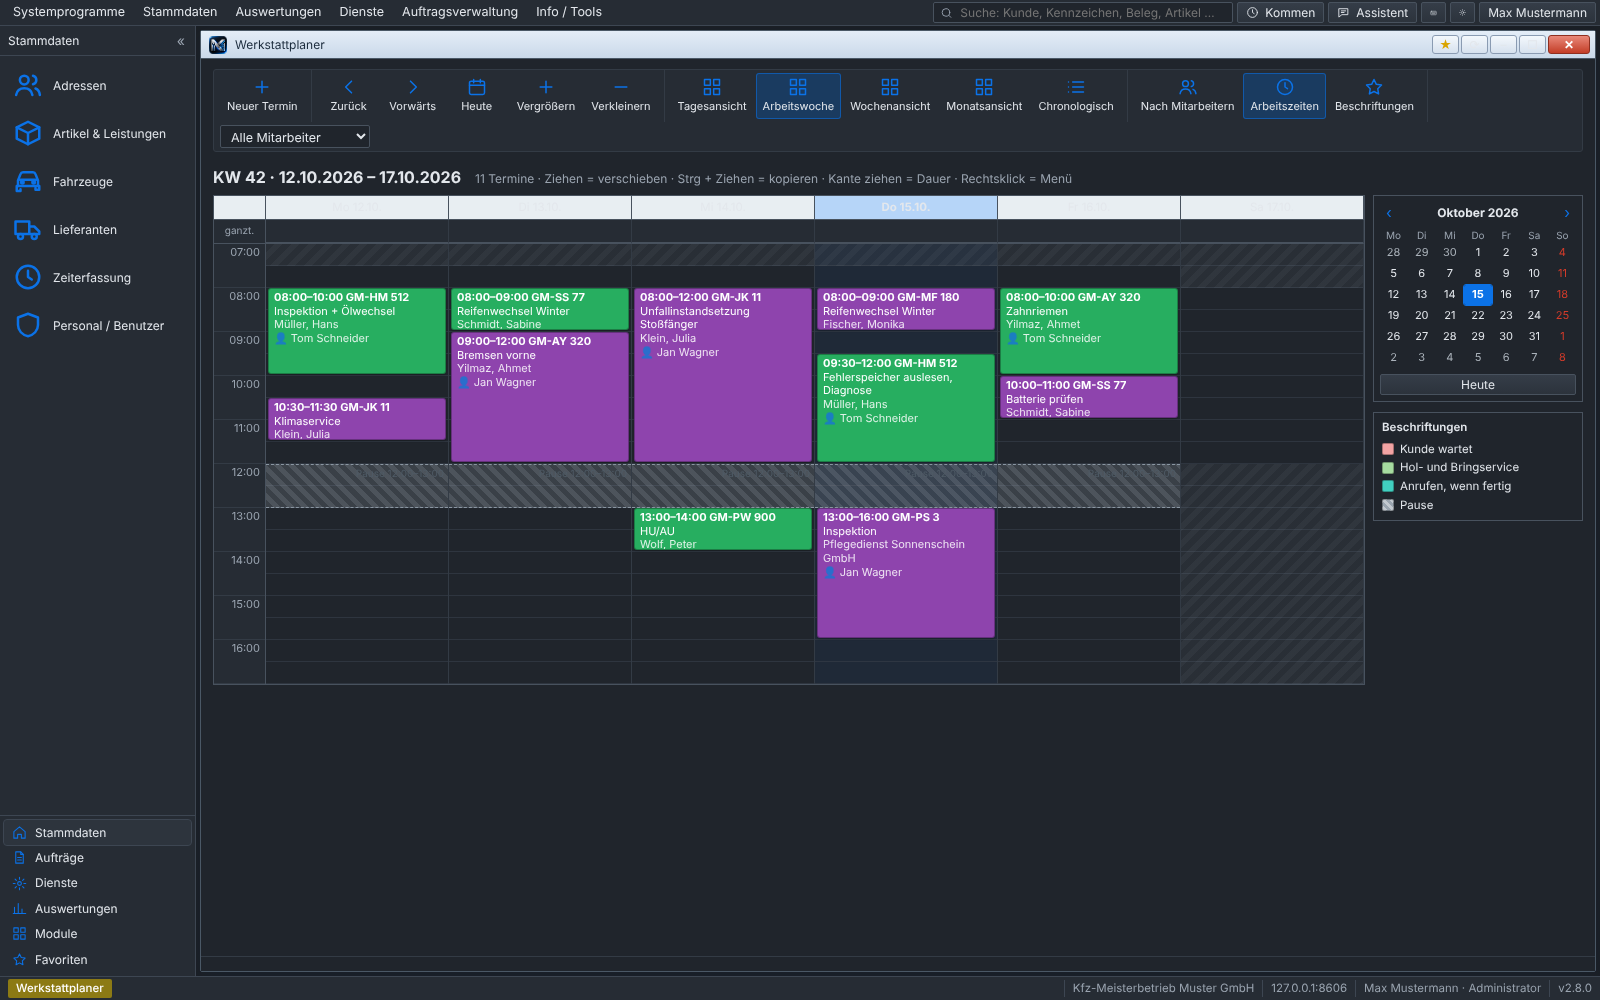Switch to Wochenansicht view
This screenshot has width=1600, height=1000.
tap(890, 96)
